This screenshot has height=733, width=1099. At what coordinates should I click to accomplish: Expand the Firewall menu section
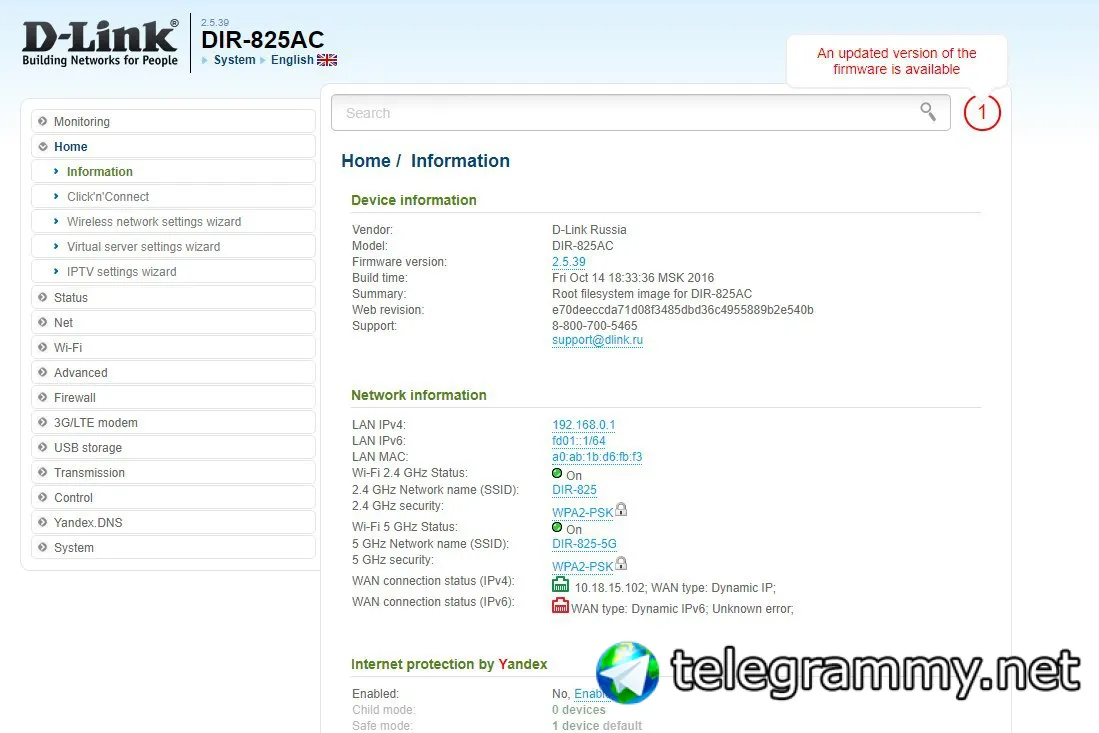tap(173, 397)
